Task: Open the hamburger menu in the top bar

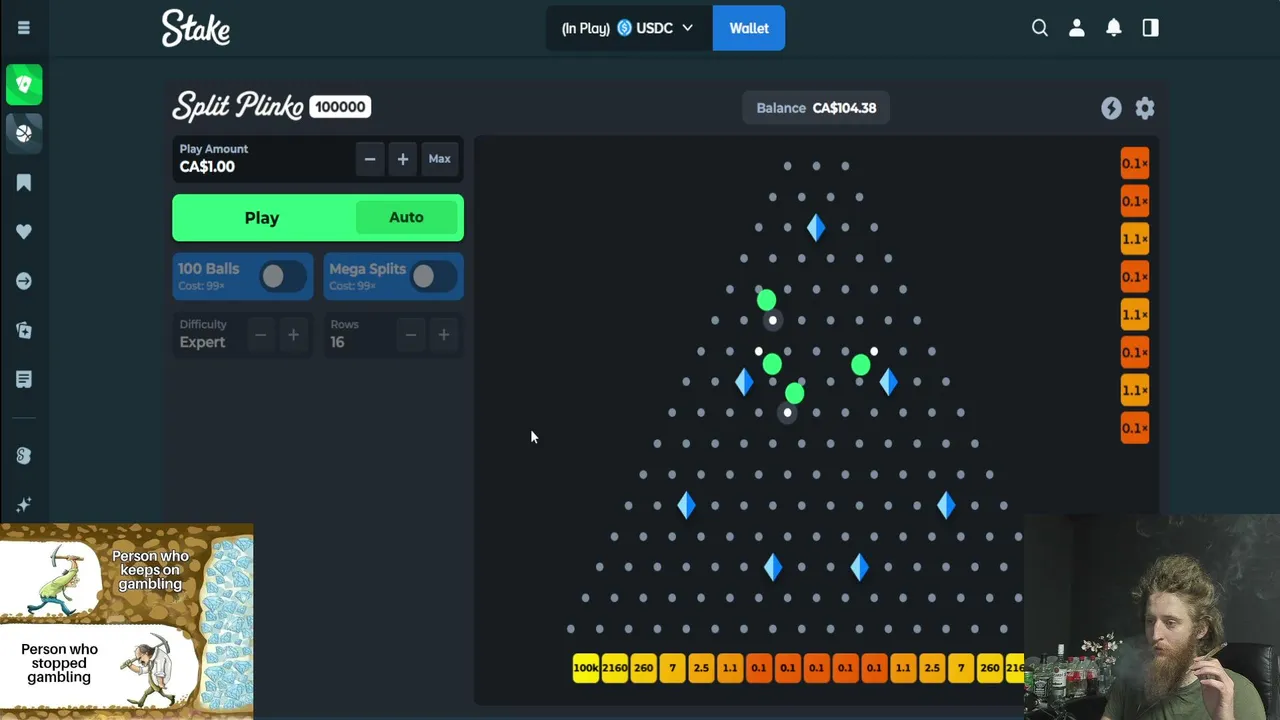Action: click(24, 28)
